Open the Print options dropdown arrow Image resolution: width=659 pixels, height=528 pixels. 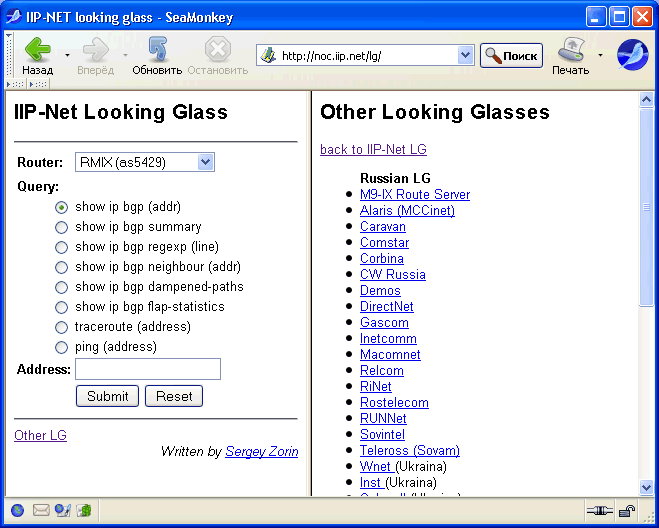[x=600, y=55]
